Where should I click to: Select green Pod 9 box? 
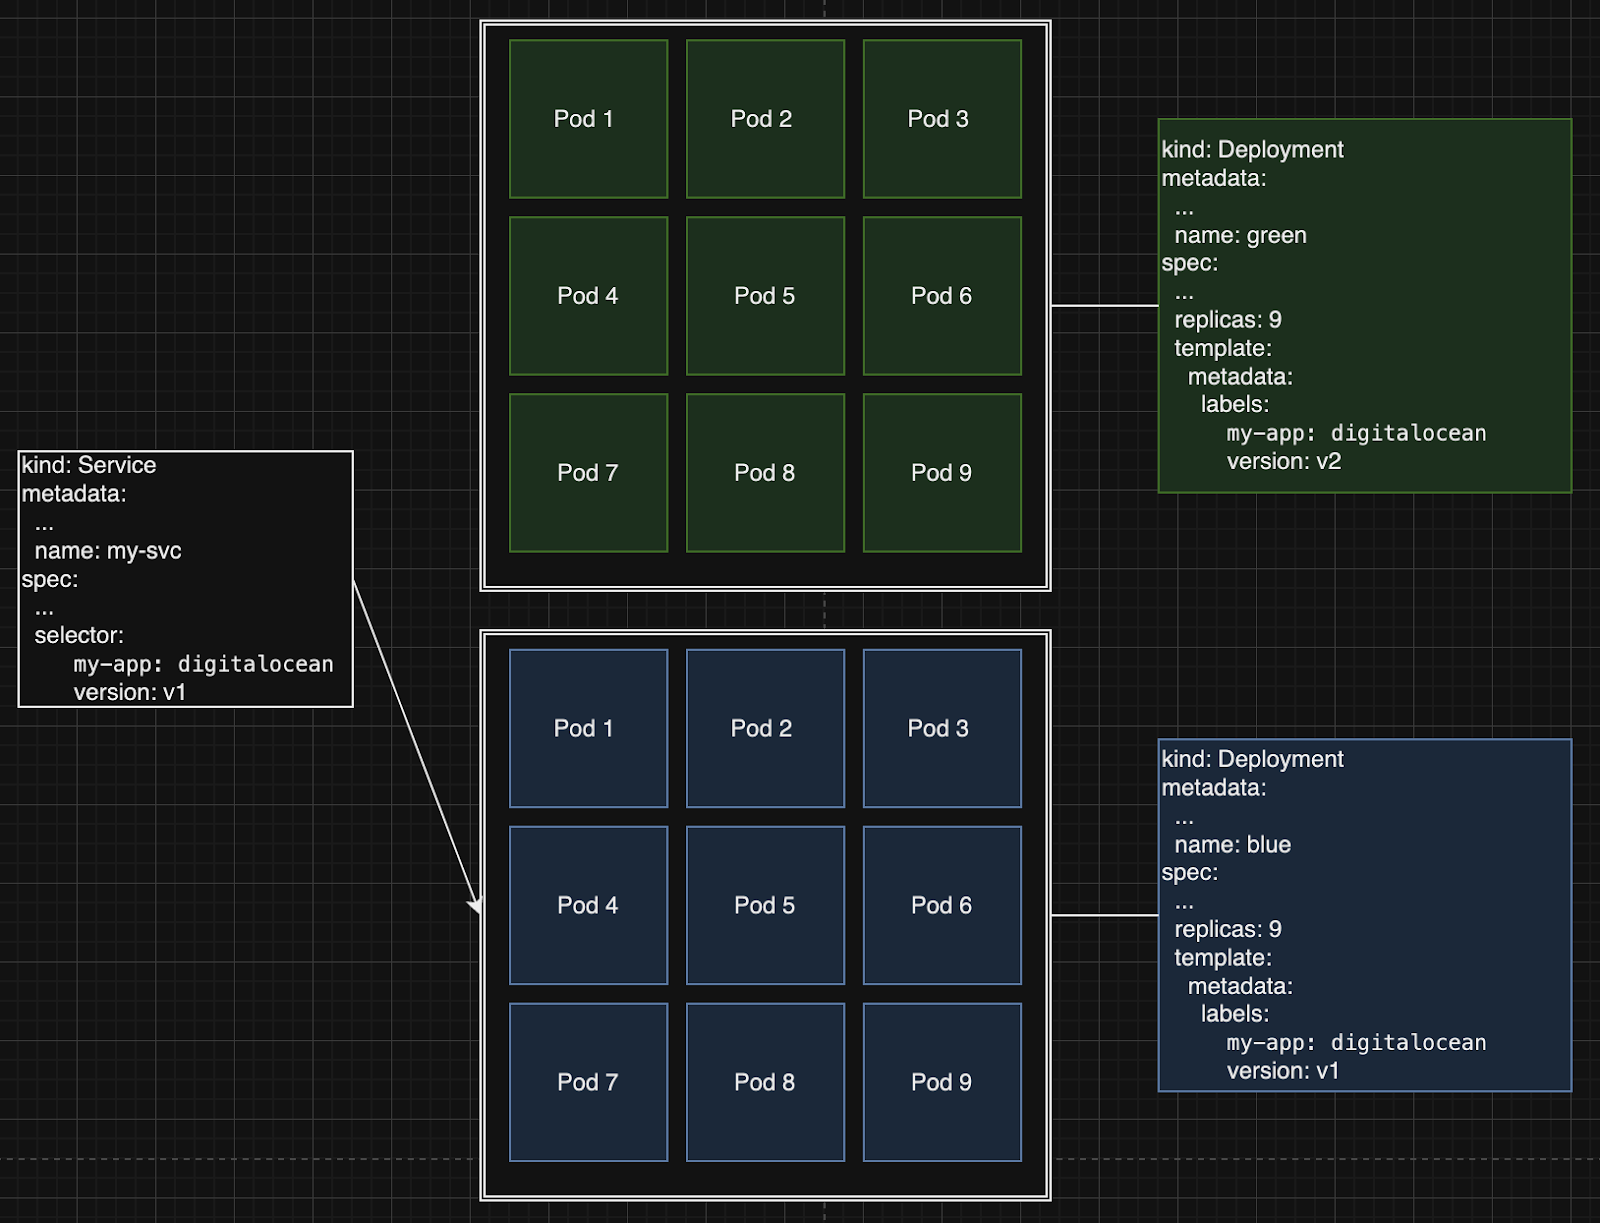coord(942,473)
